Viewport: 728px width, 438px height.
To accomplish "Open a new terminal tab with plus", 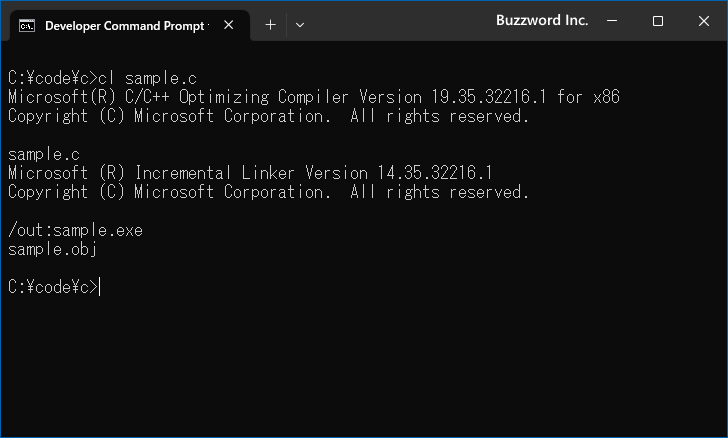I will 270,25.
